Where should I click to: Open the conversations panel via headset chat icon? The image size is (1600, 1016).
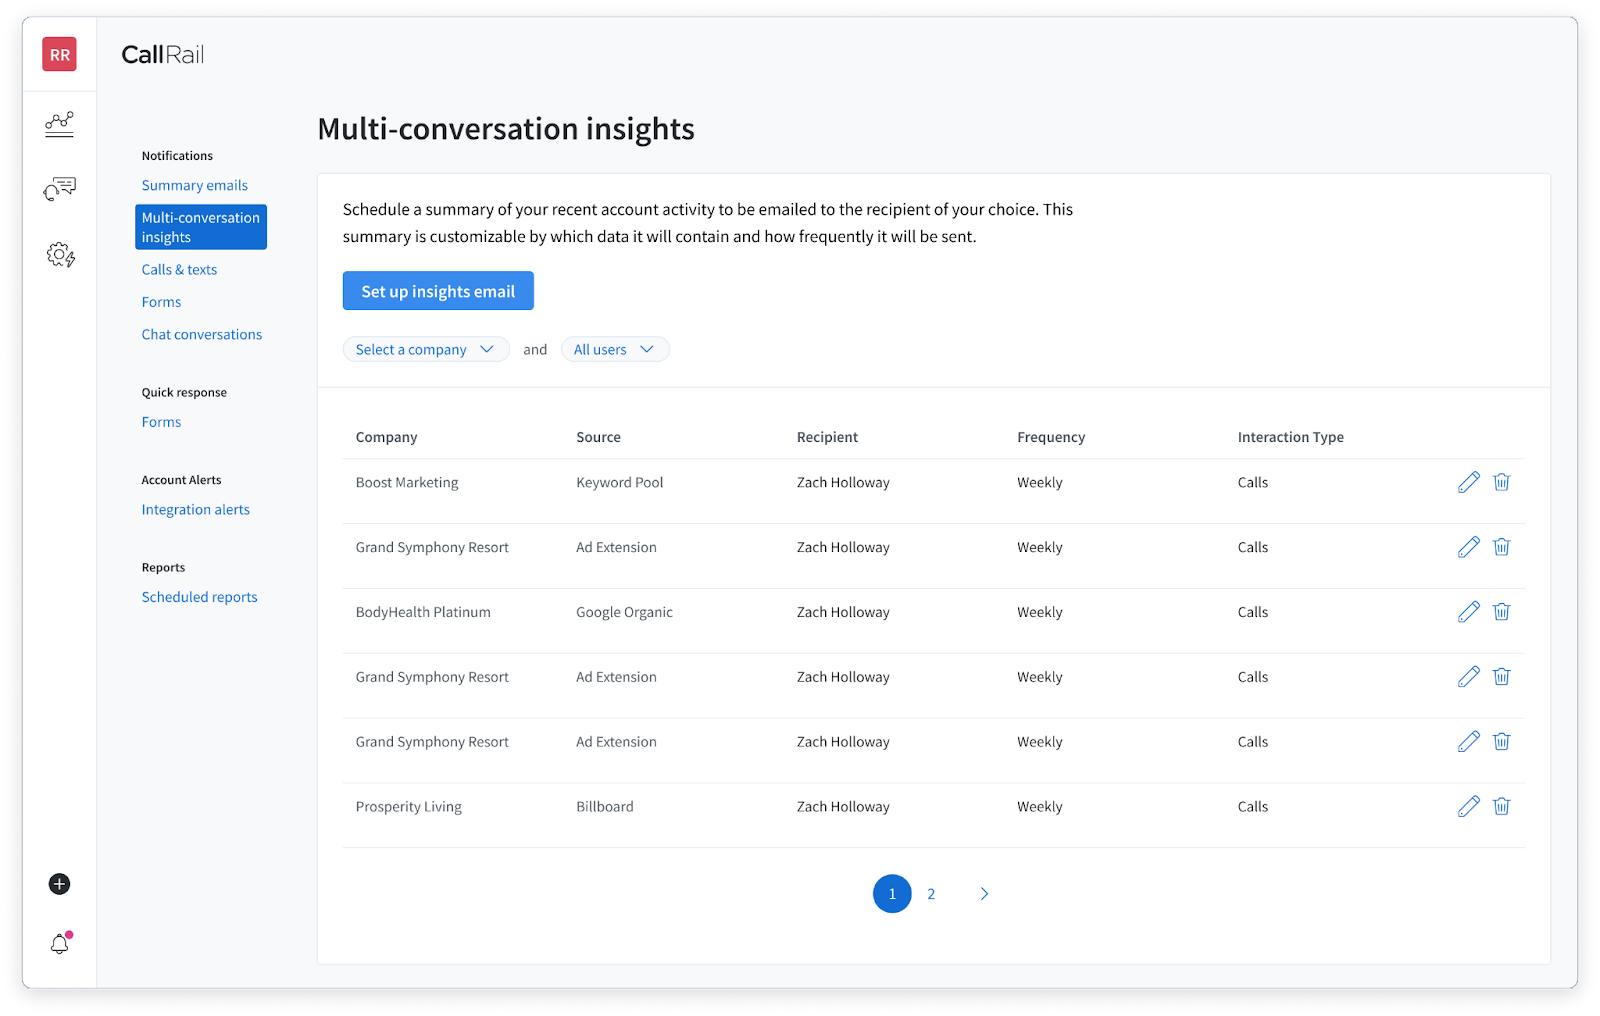(59, 188)
